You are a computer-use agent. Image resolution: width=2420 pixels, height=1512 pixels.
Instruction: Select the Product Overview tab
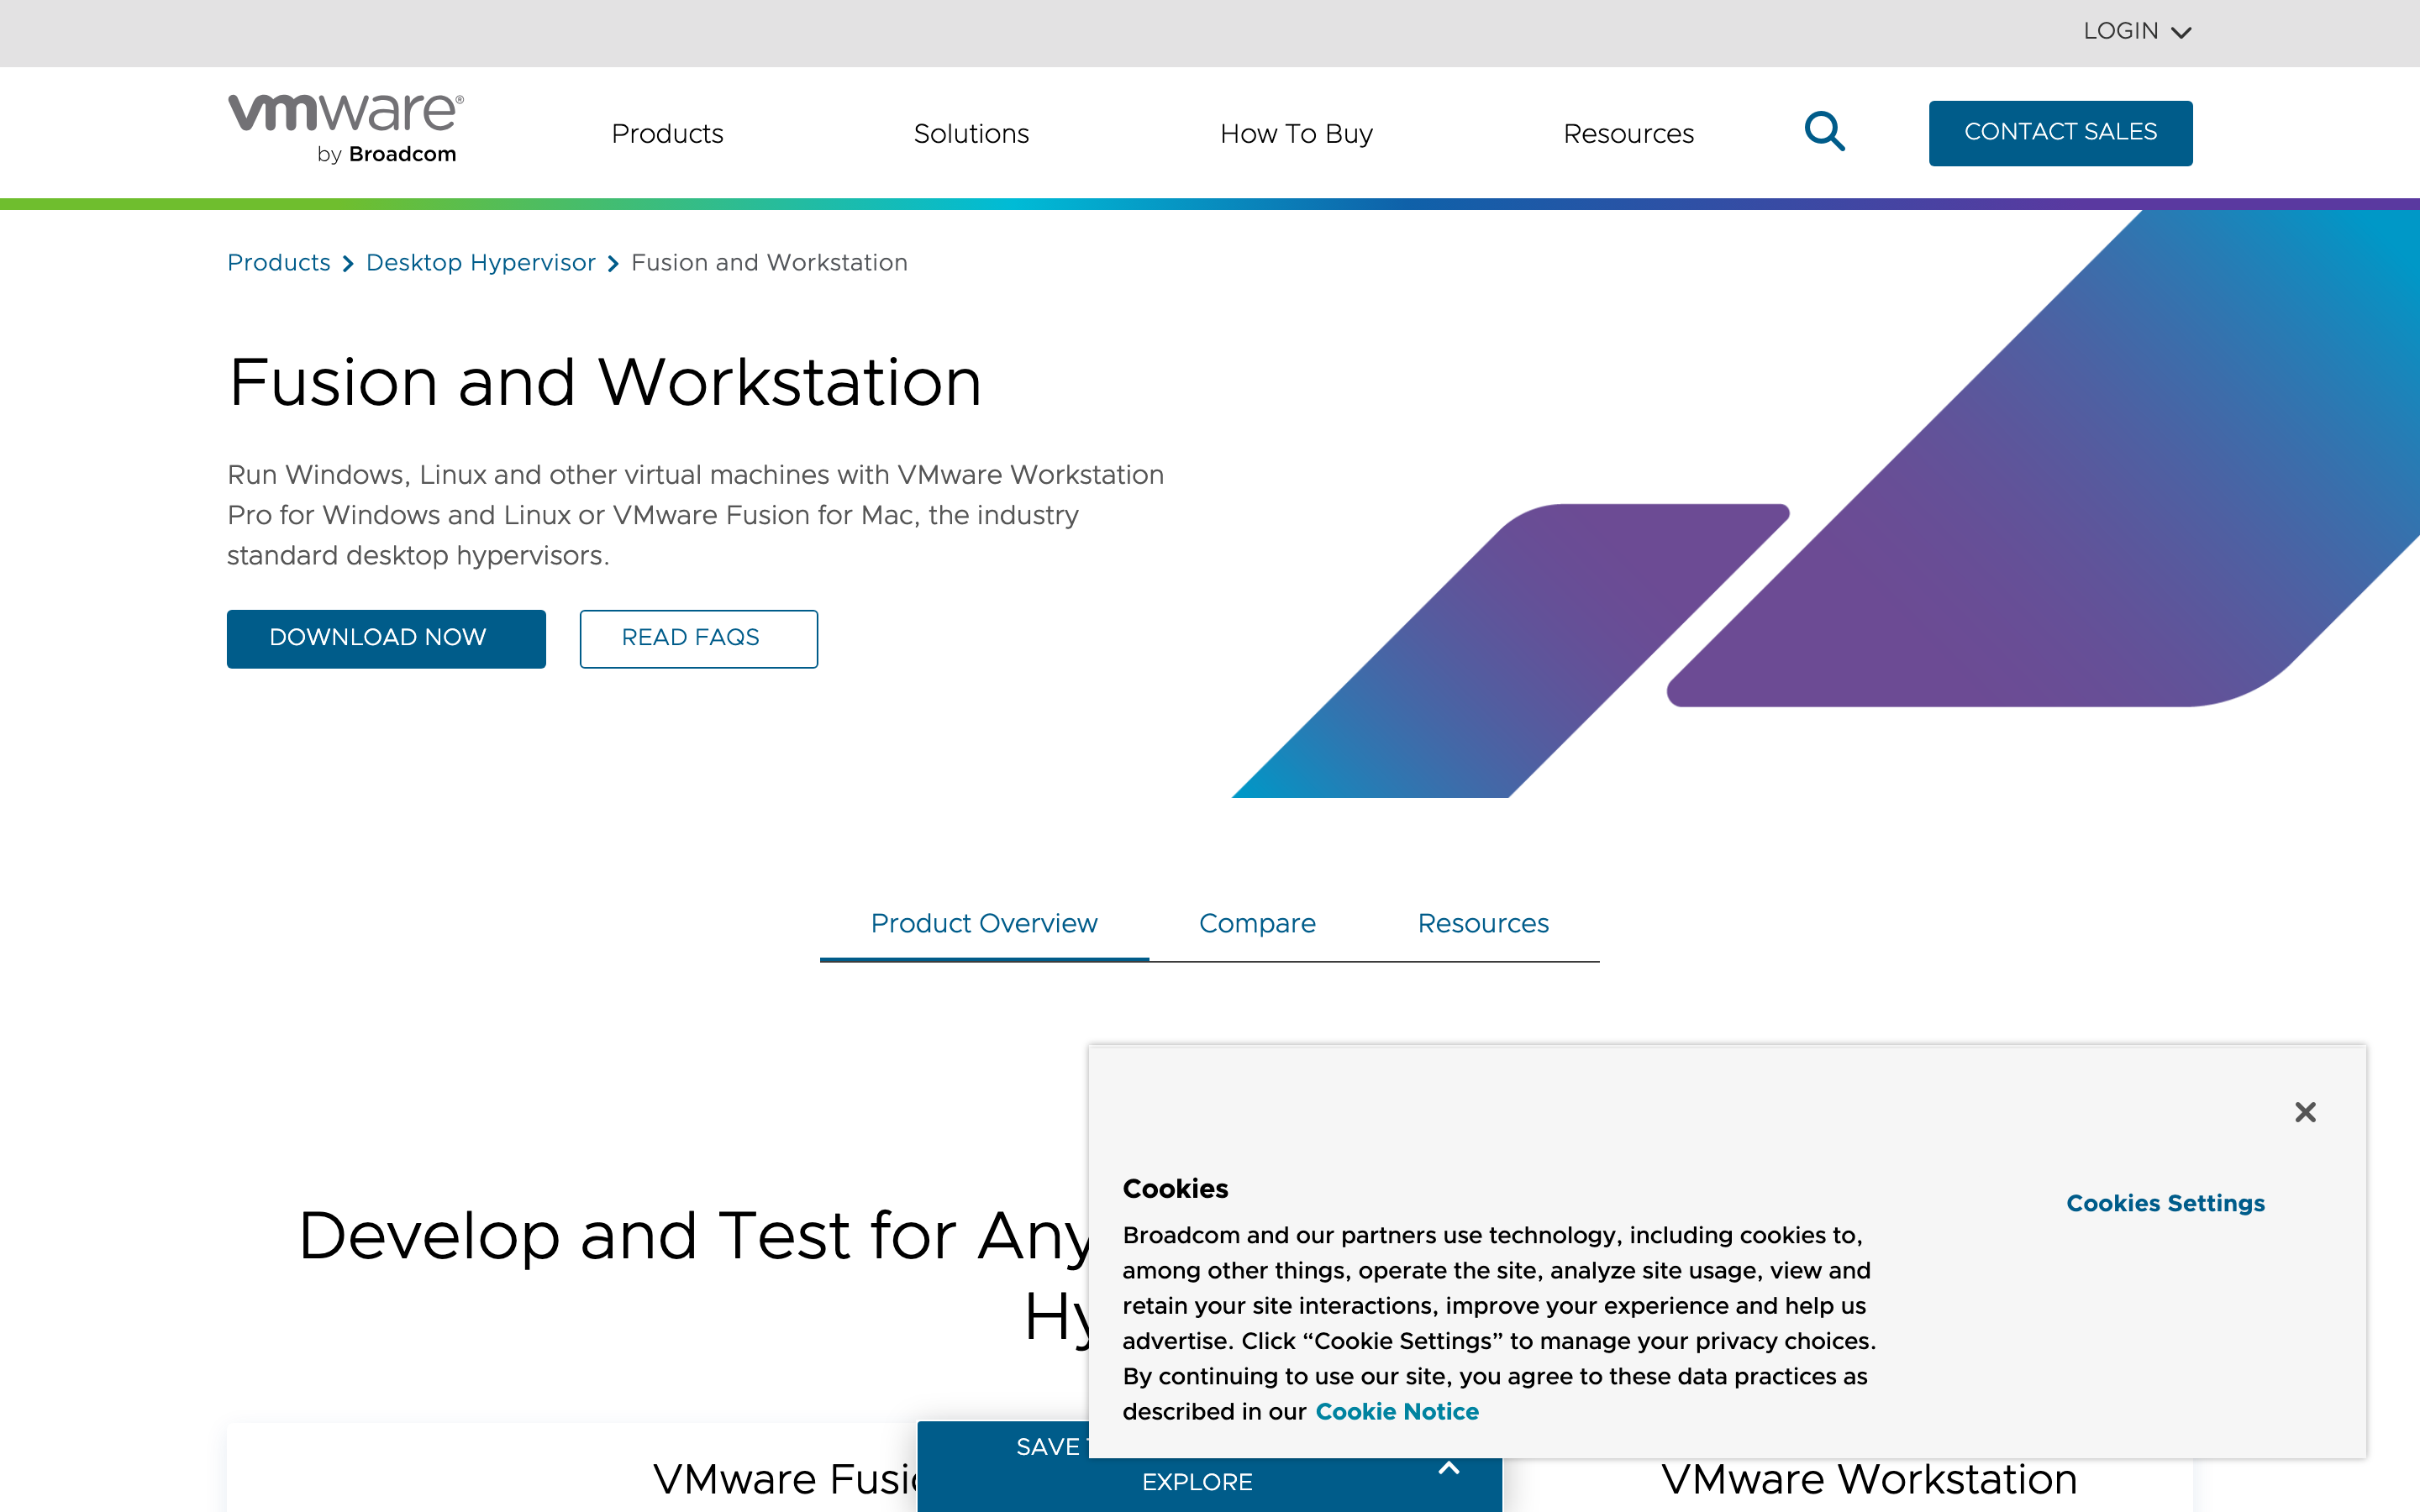click(x=984, y=923)
